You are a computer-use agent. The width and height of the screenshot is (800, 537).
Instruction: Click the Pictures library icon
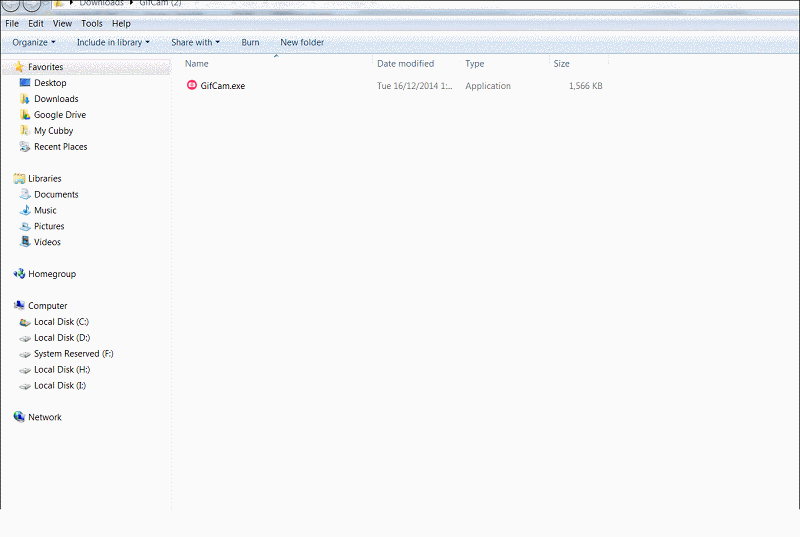click(x=25, y=226)
